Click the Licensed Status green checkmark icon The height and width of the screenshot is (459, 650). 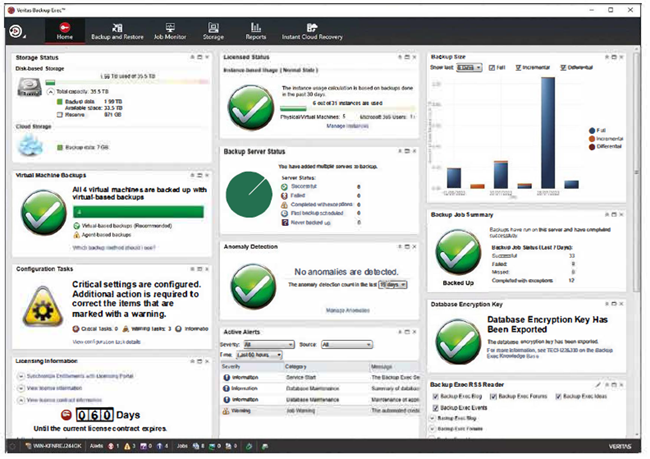pos(251,107)
